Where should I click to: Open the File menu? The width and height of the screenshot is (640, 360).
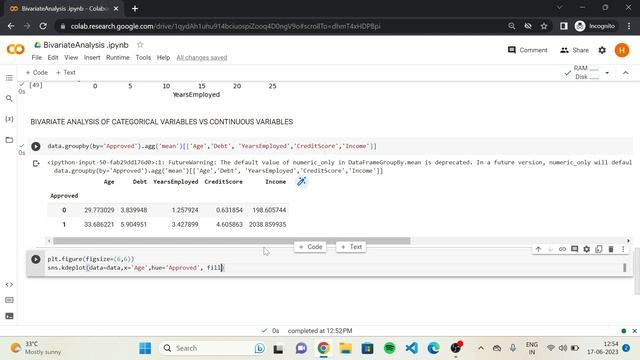pyautogui.click(x=37, y=58)
